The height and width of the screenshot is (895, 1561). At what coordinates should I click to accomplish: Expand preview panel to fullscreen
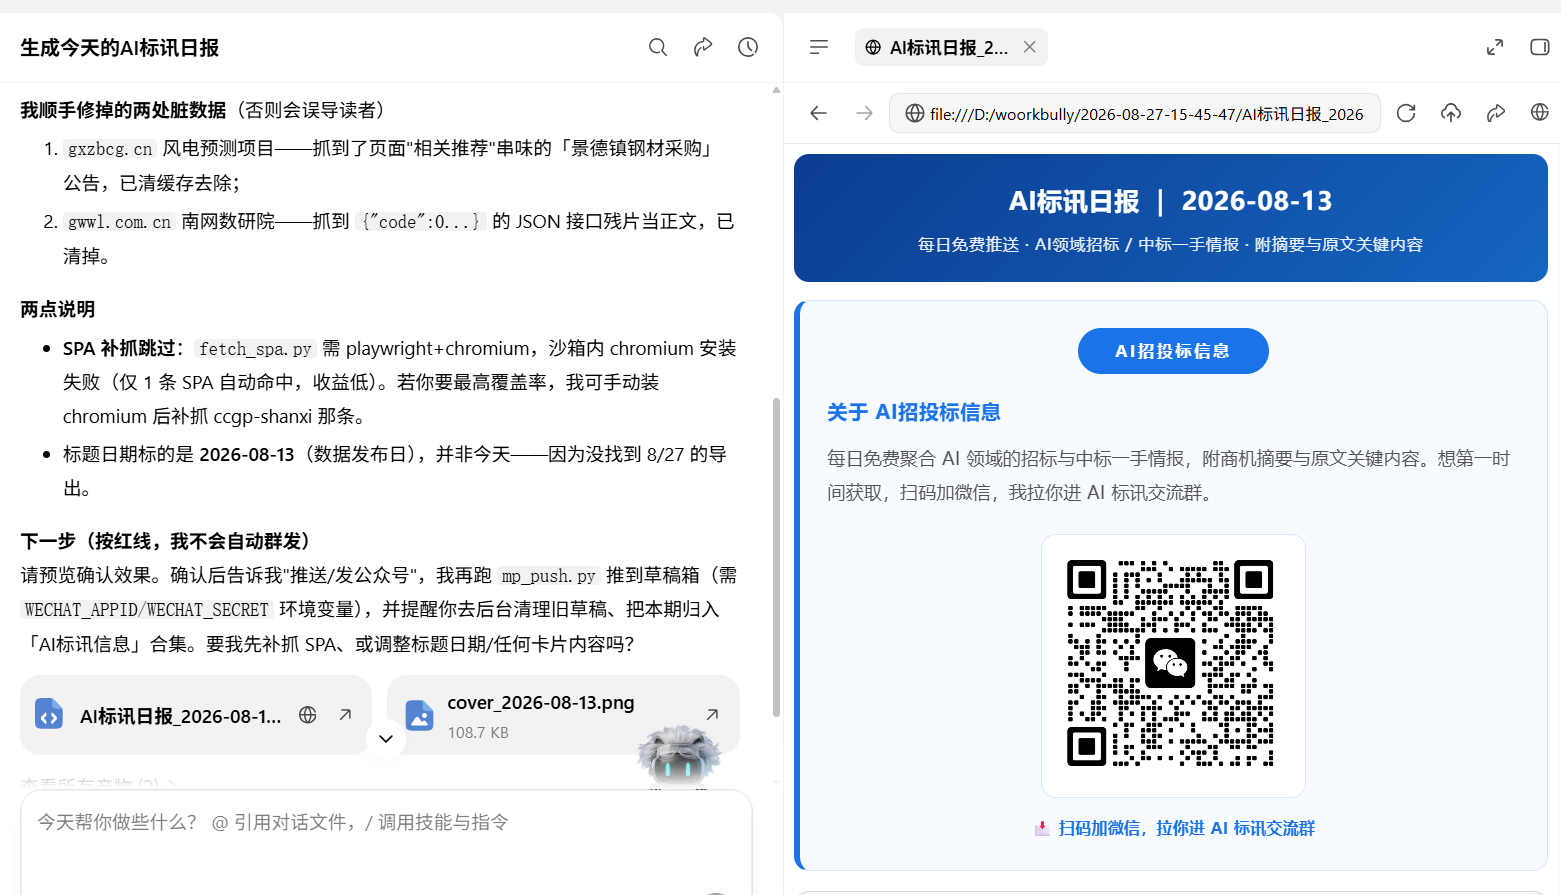tap(1495, 47)
